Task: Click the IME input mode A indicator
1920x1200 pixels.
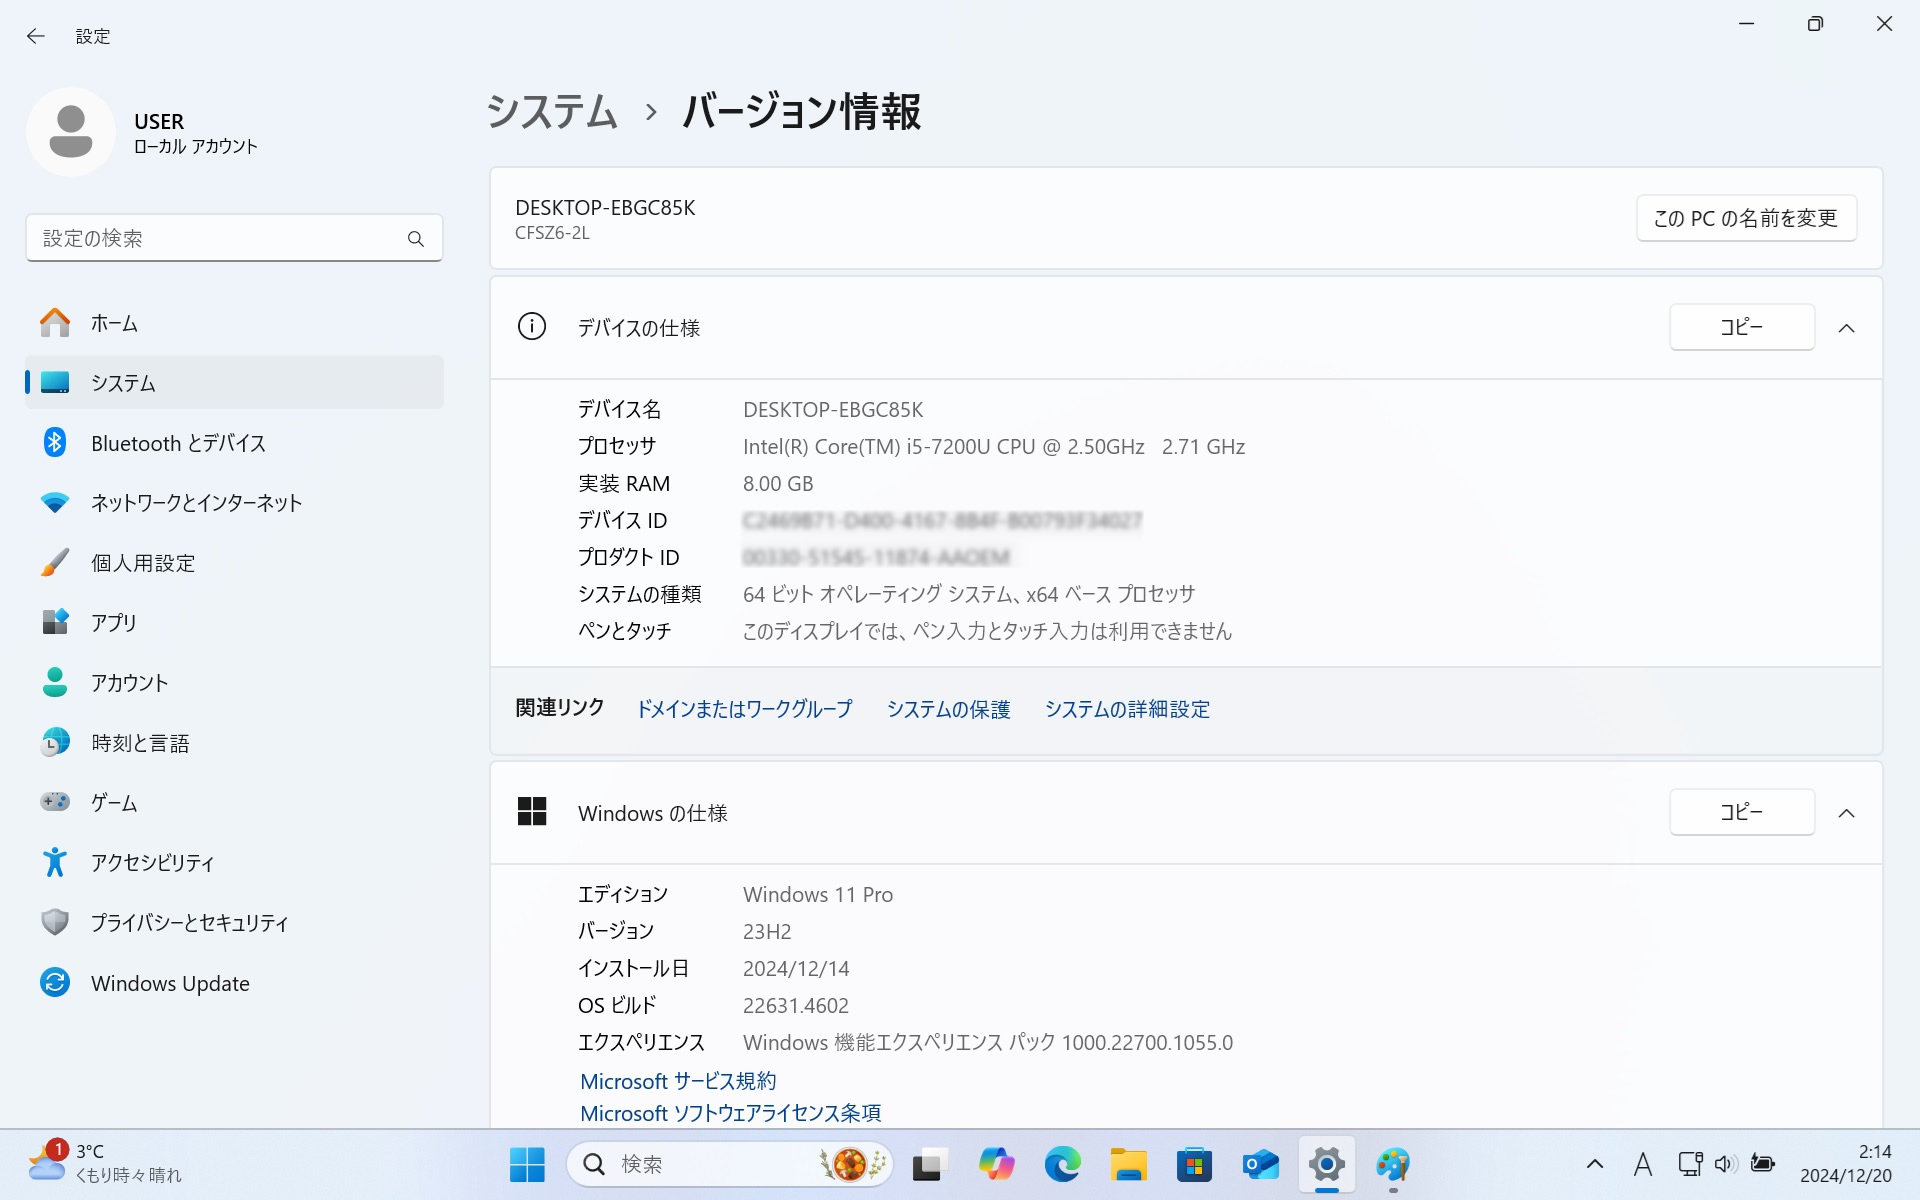Action: (1642, 1164)
